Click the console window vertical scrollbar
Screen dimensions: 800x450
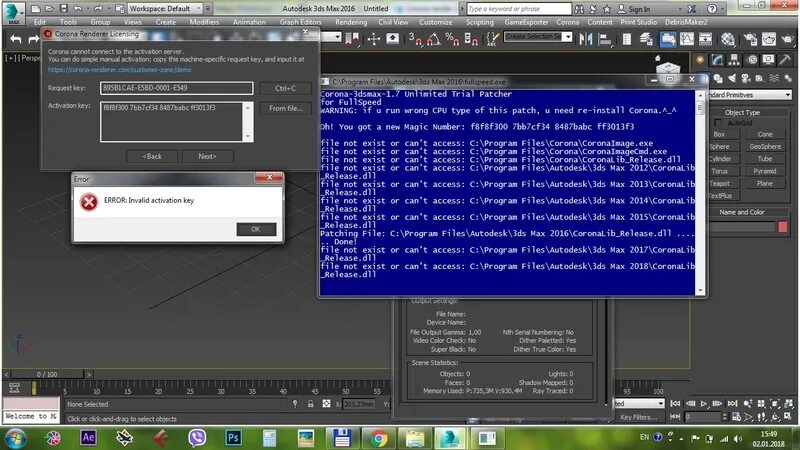[700, 192]
